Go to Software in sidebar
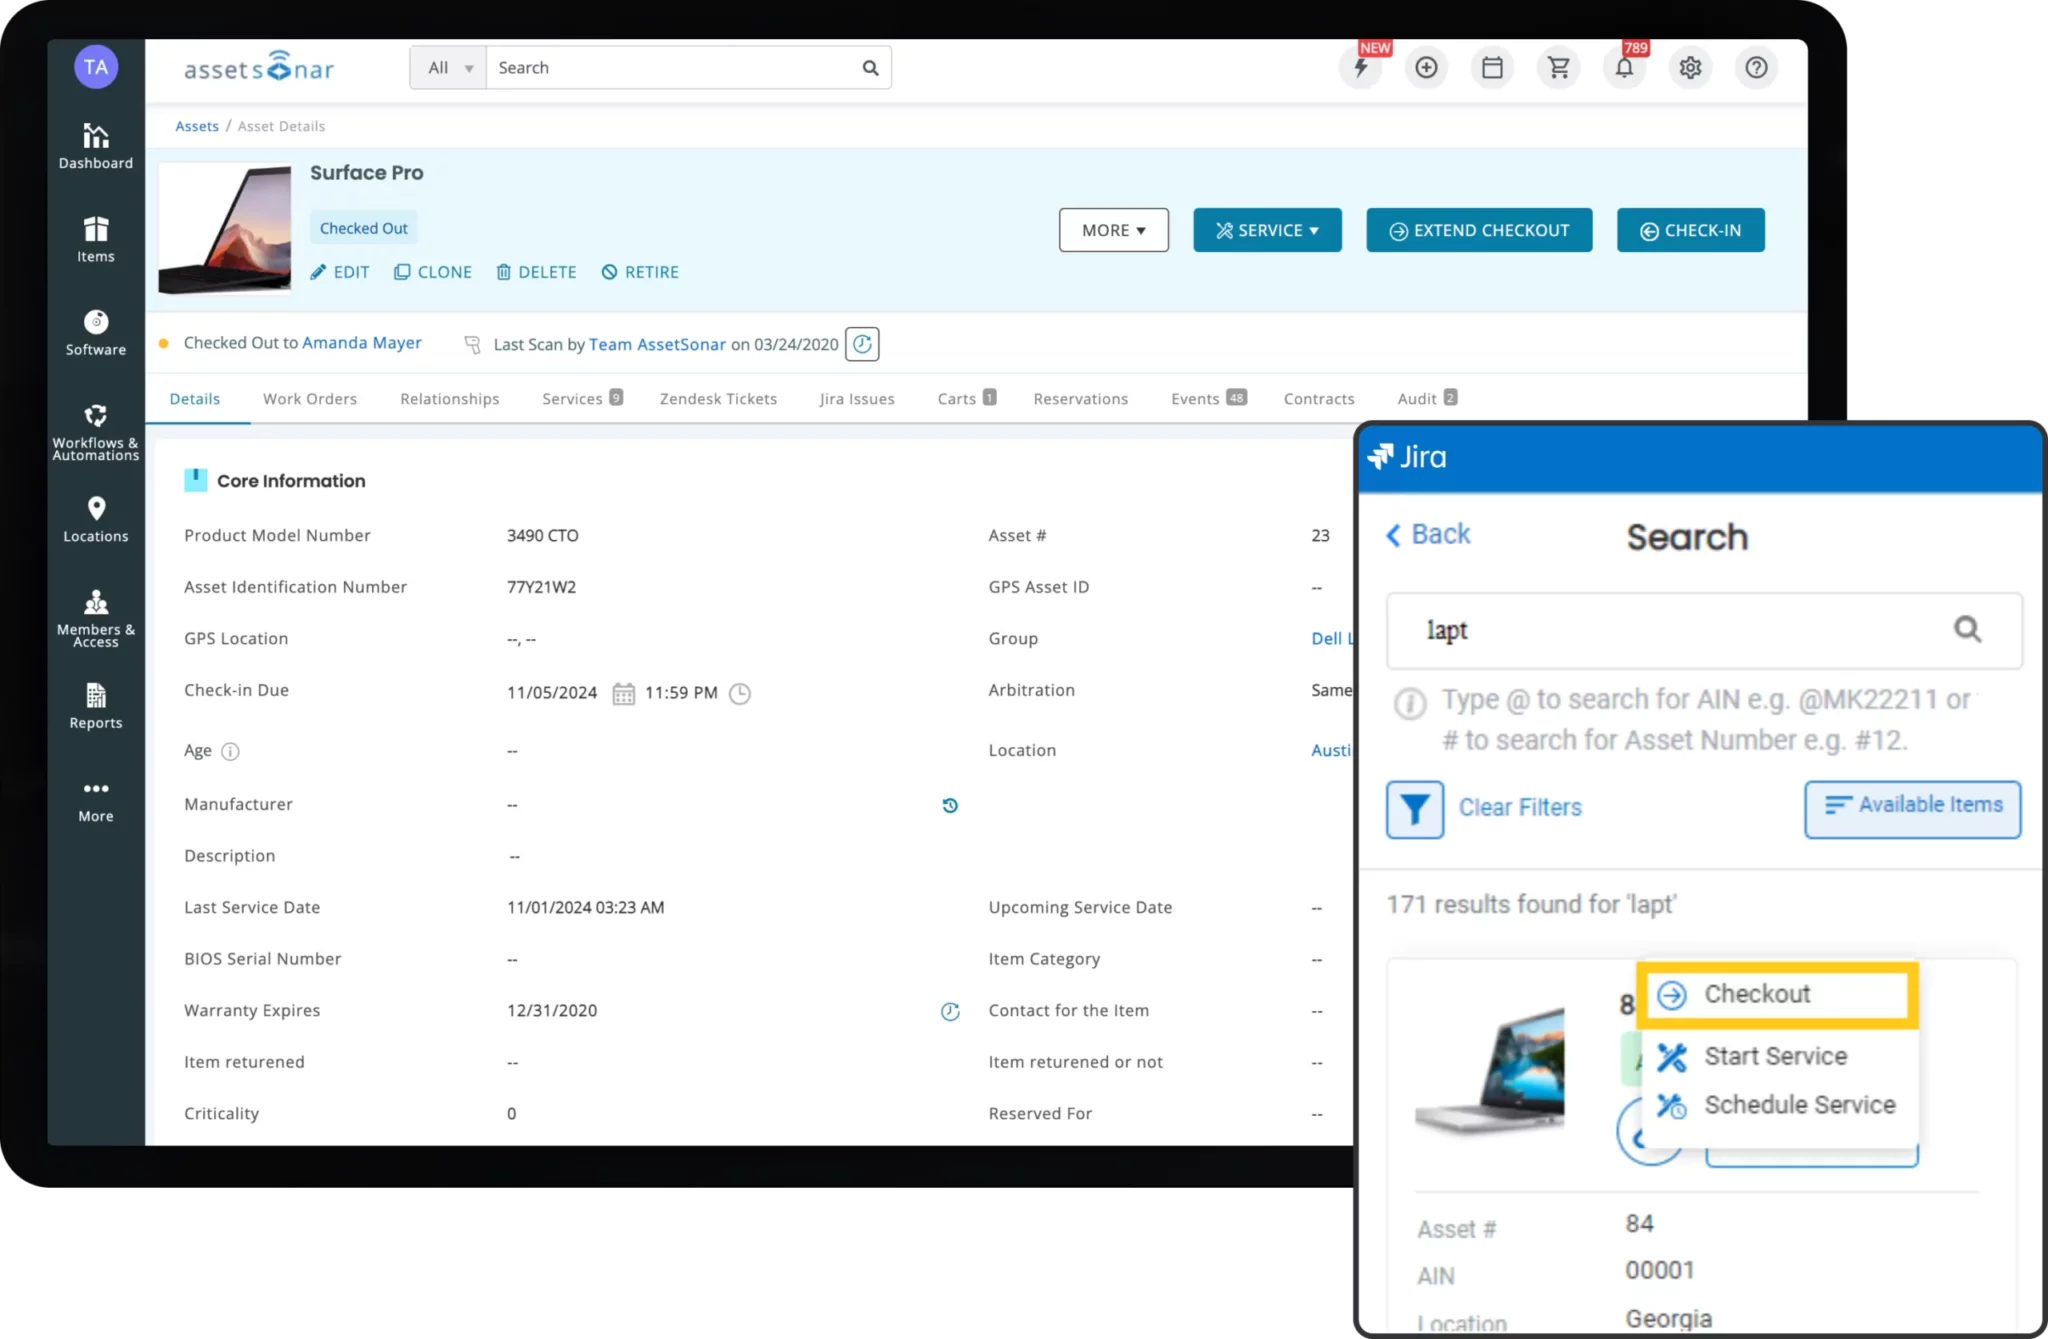The height and width of the screenshot is (1339, 2048). pos(95,333)
